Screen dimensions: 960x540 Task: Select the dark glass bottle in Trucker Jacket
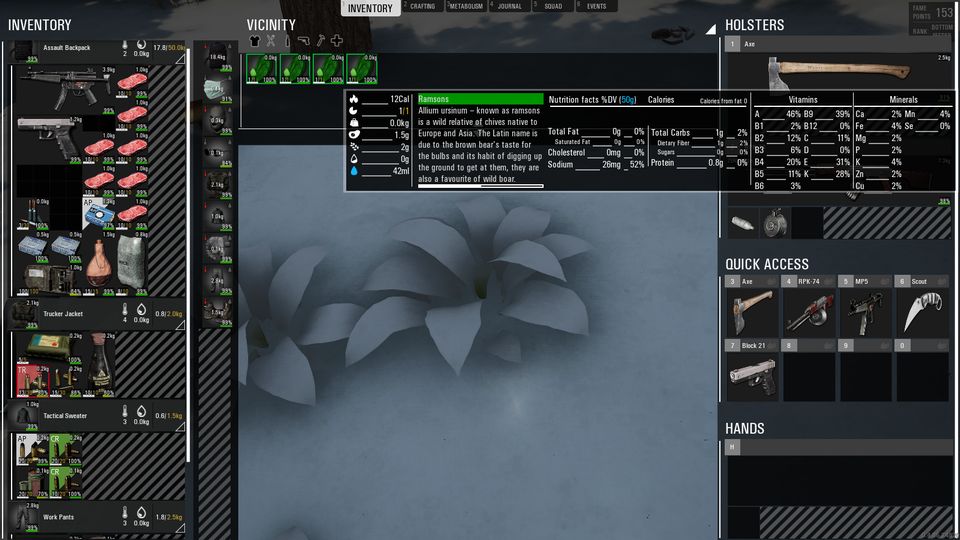pos(99,365)
